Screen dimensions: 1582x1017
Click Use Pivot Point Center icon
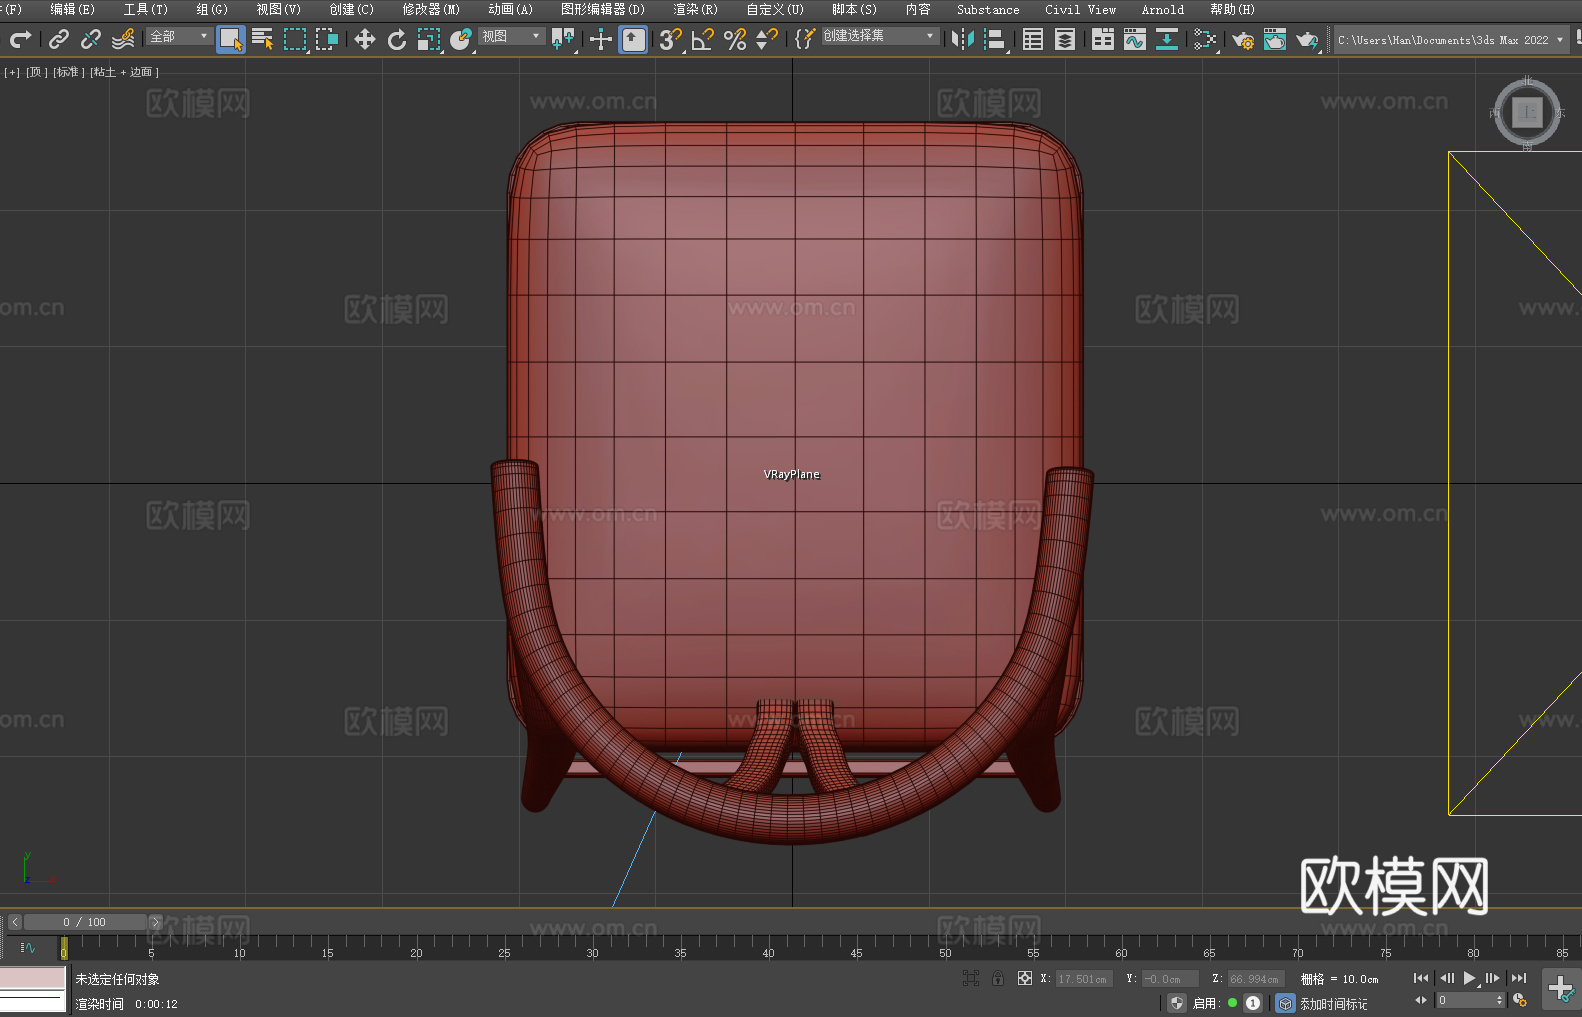[x=563, y=39]
